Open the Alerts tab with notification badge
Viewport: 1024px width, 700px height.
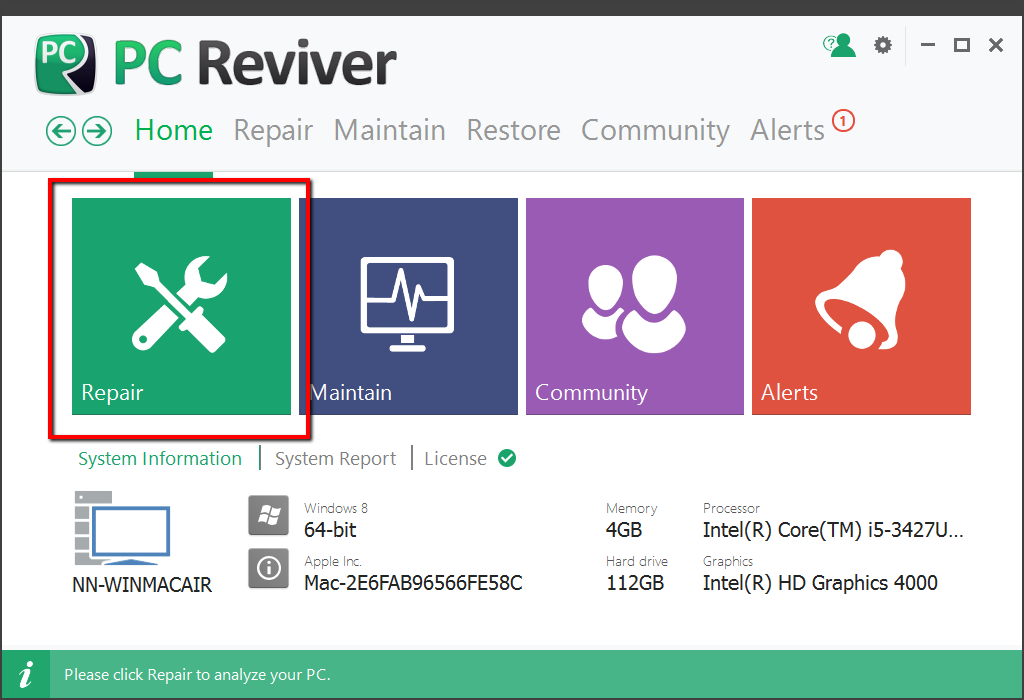pyautogui.click(x=788, y=131)
